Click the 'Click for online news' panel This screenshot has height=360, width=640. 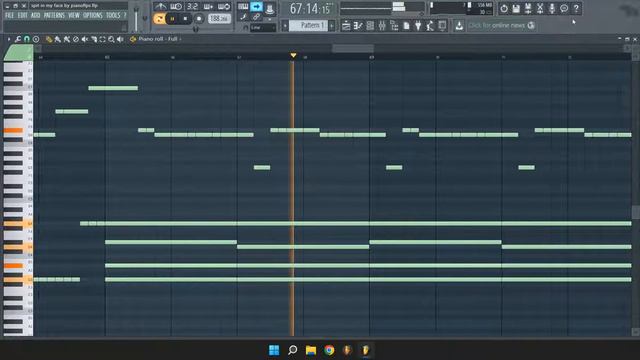(x=501, y=26)
